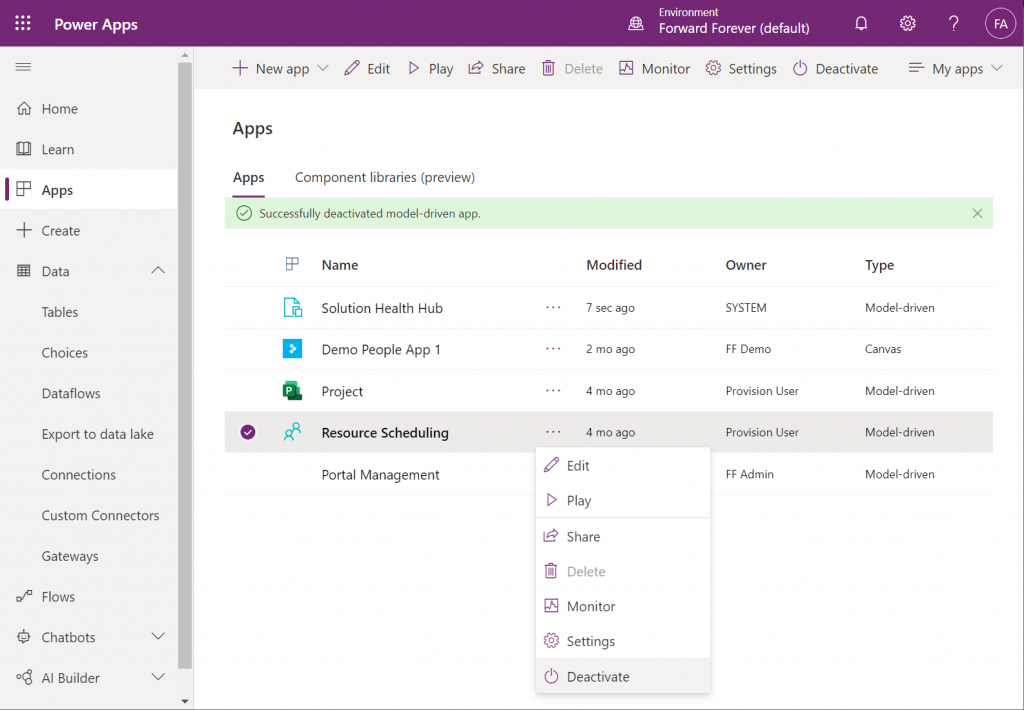
Task: Open the app launcher waffle icon
Action: pyautogui.click(x=23, y=24)
